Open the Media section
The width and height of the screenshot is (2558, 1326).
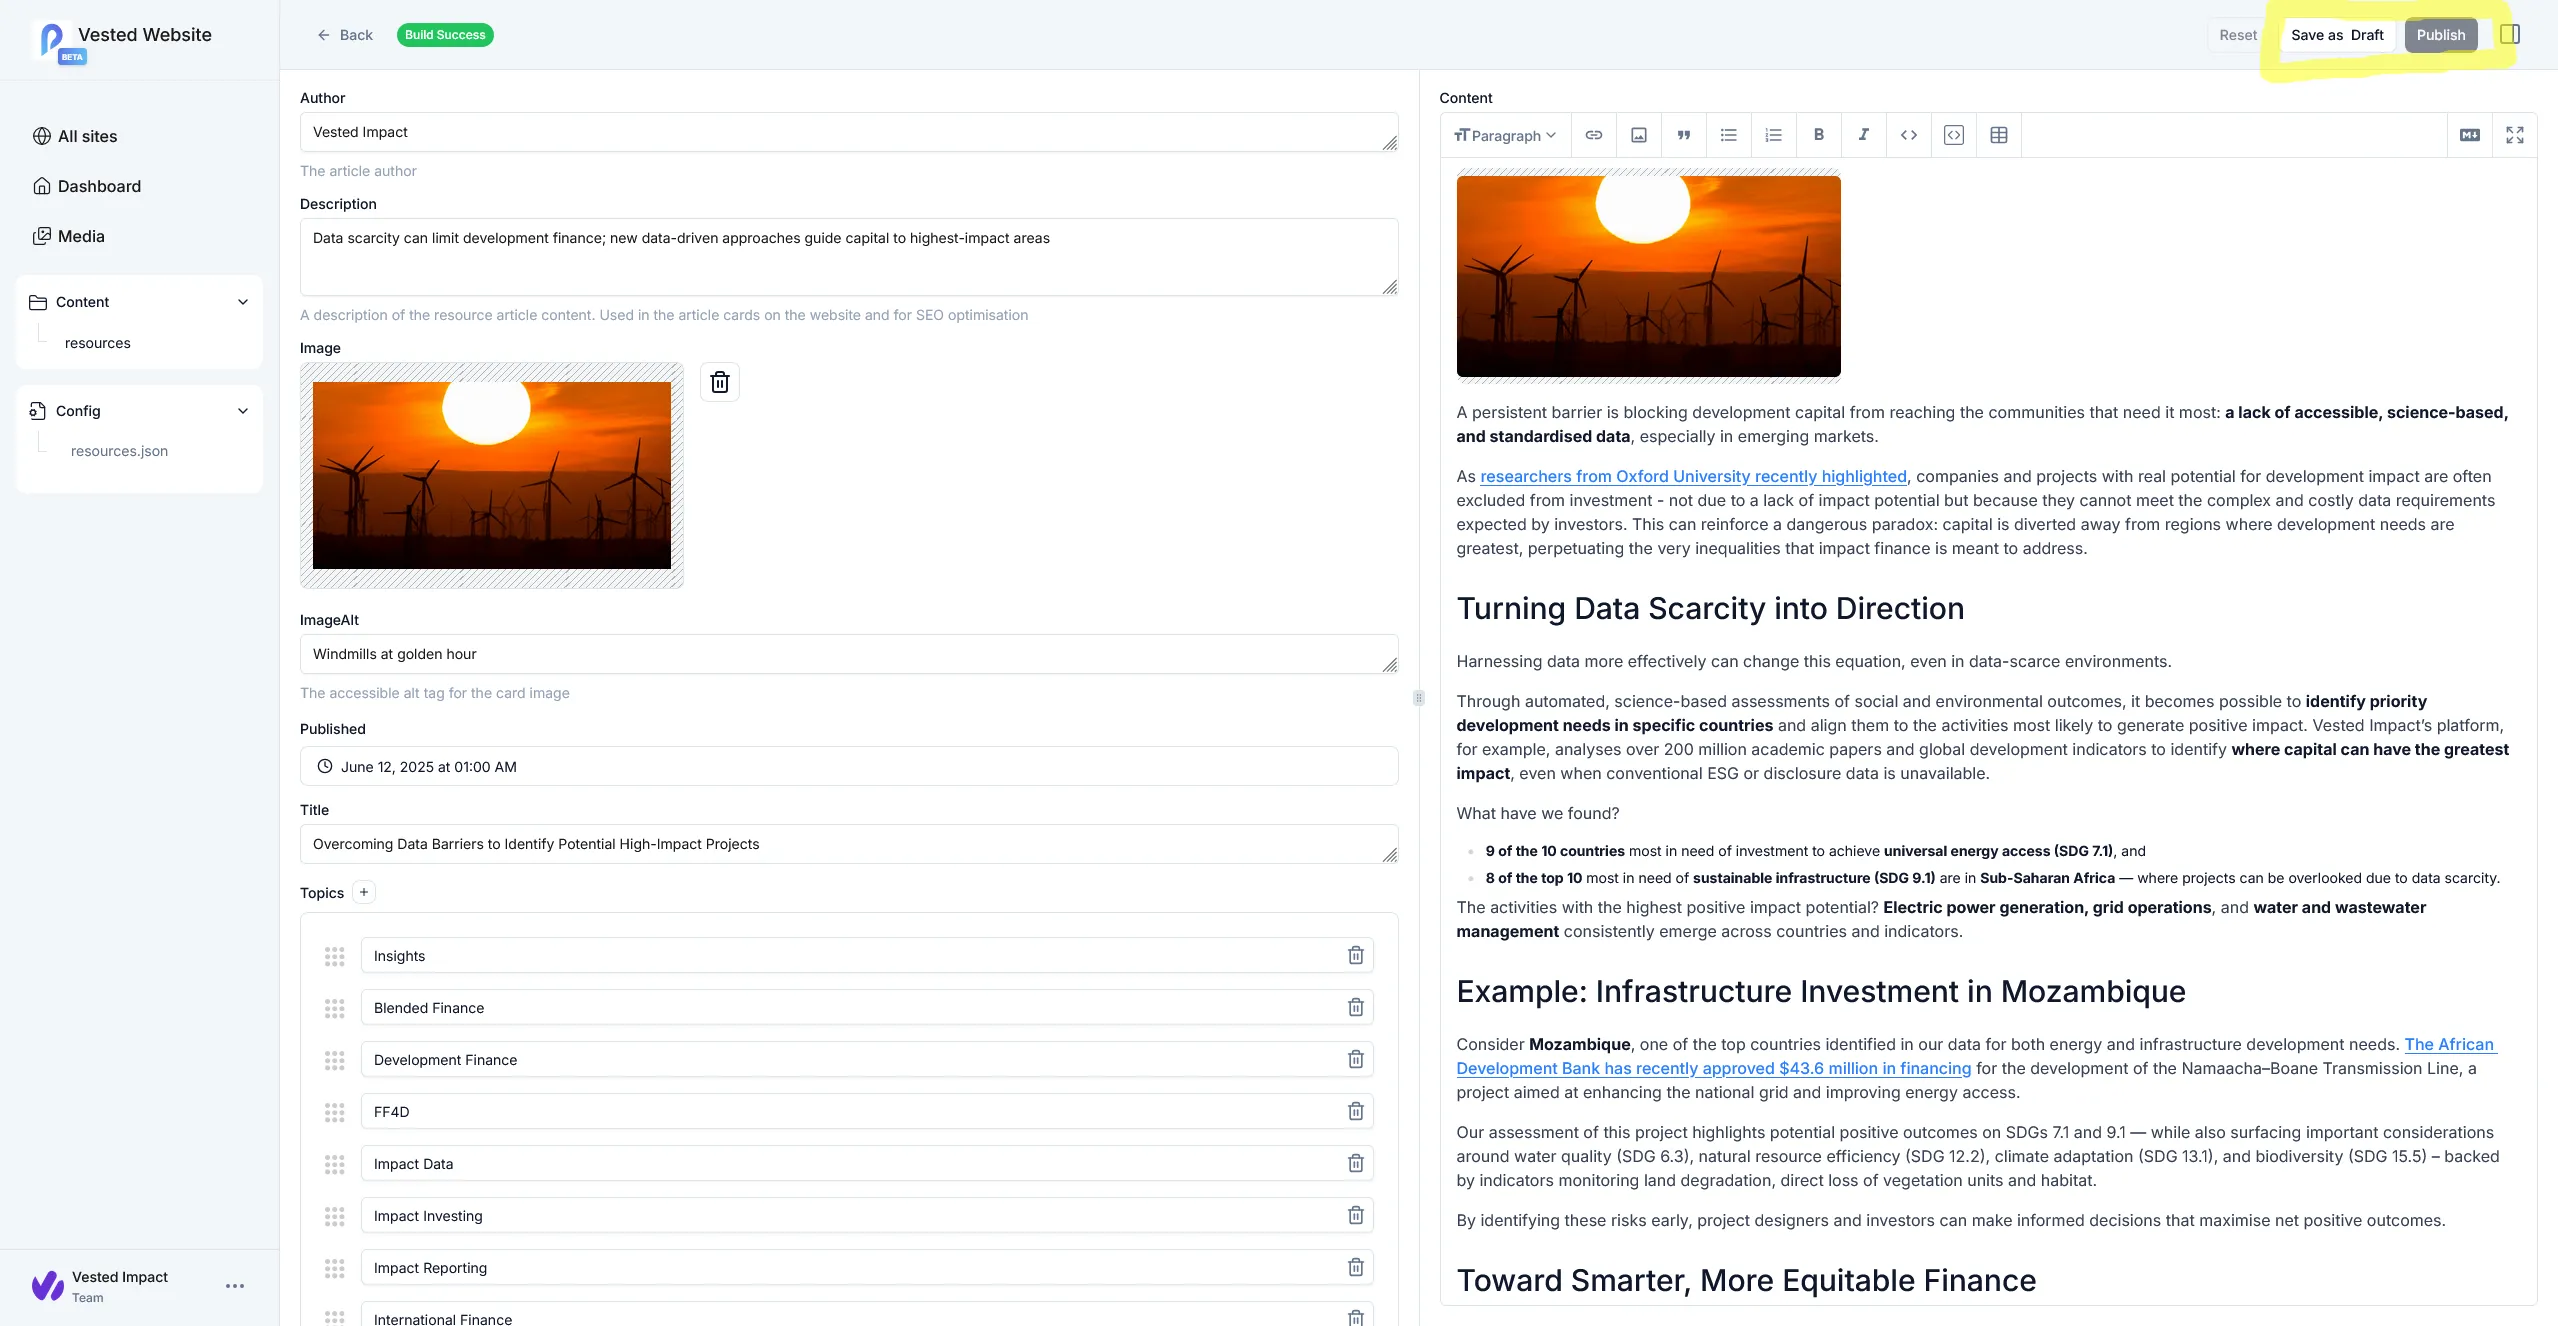tap(81, 235)
